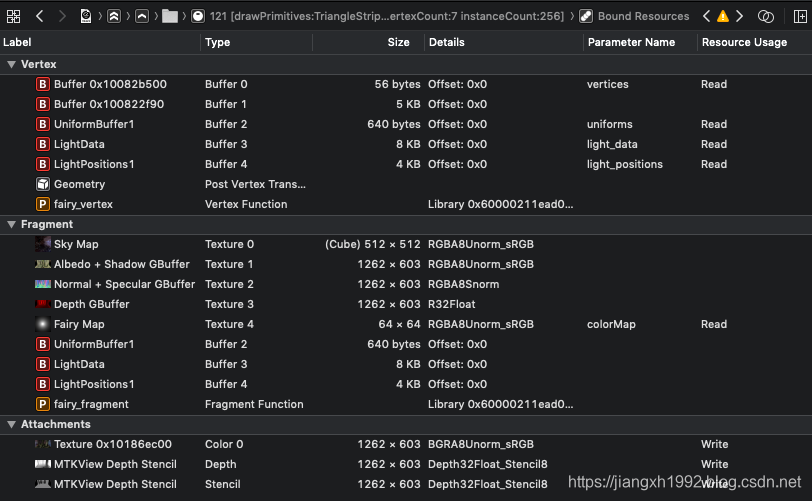Viewport: 812px width, 501px height.
Task: Open the related items grid icon
Action: tap(13, 16)
